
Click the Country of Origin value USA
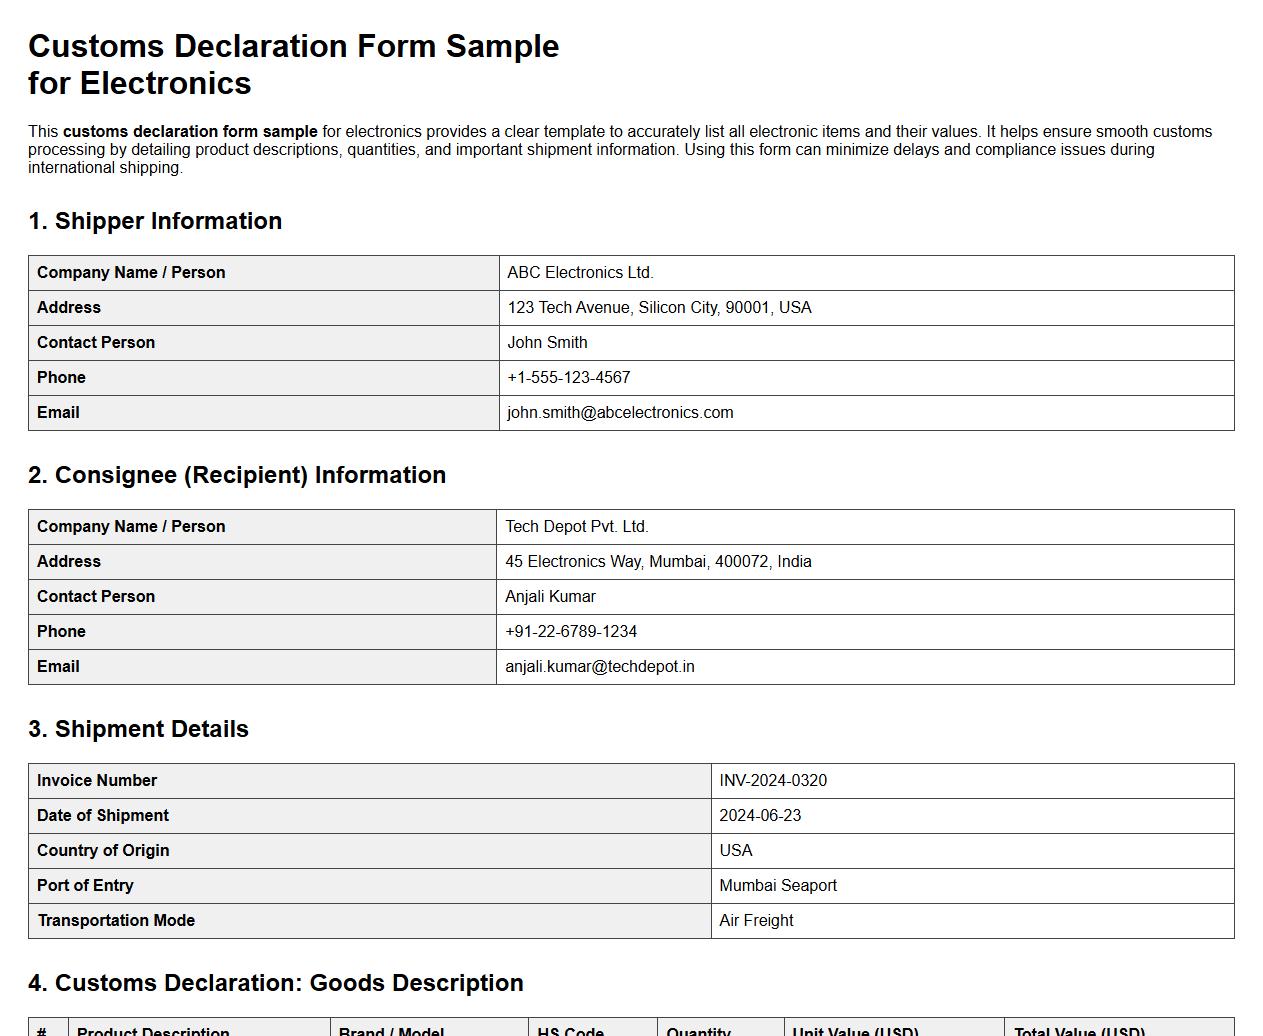click(737, 850)
